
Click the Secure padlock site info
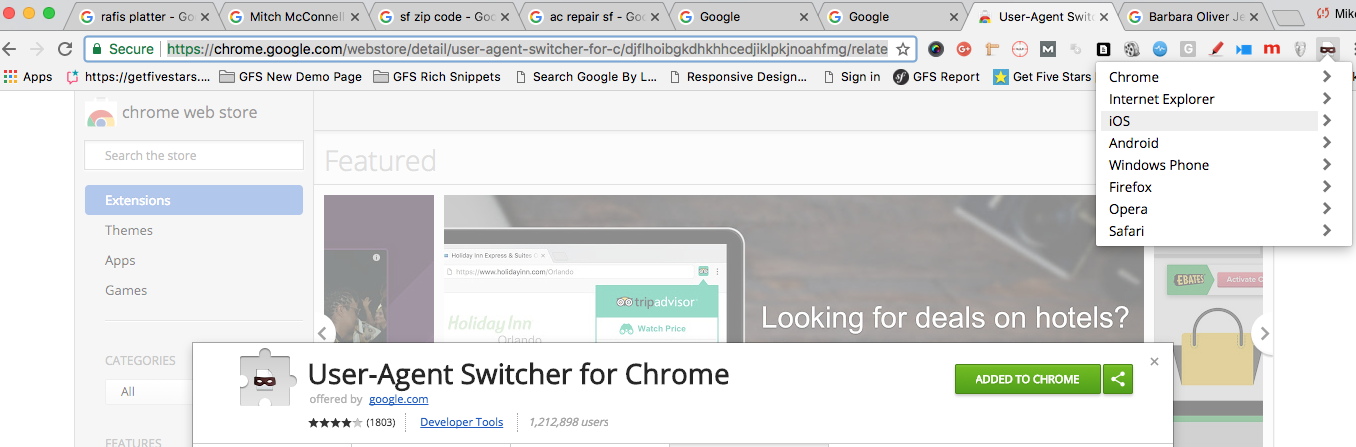[122, 49]
